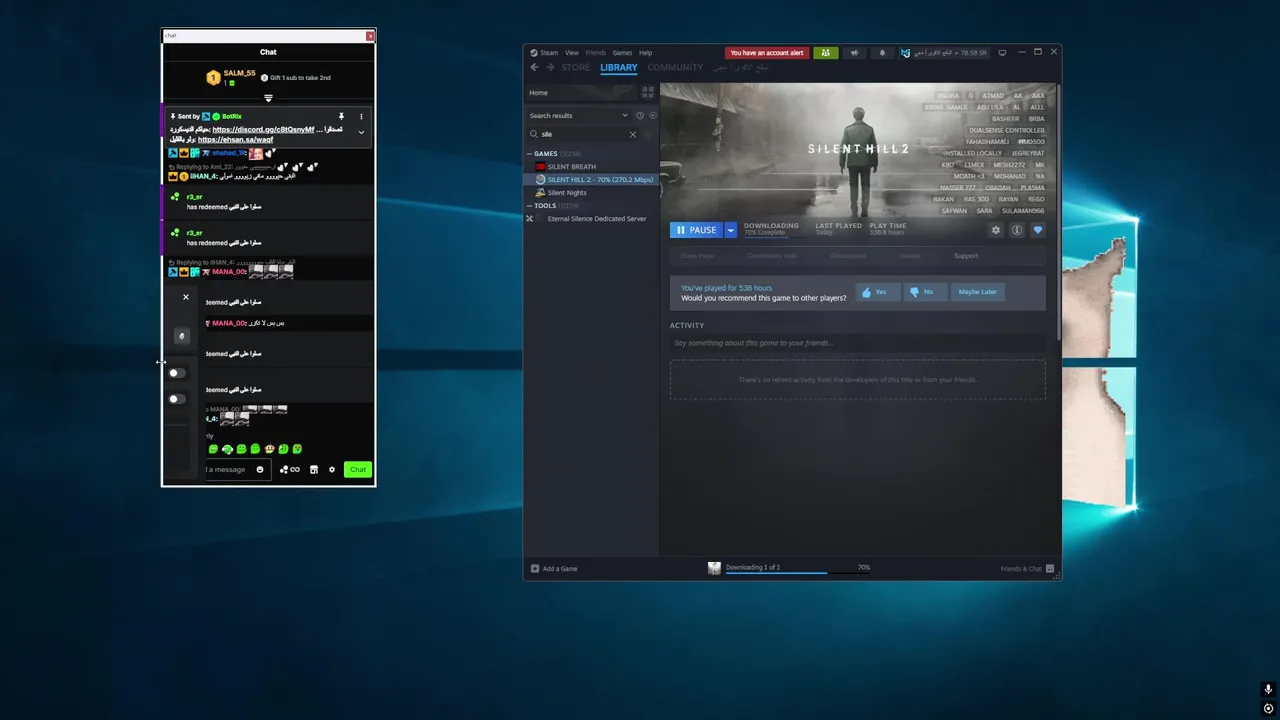This screenshot has height=720, width=1280.
Task: Switch to Big Picture mode icon
Action: [1003, 53]
